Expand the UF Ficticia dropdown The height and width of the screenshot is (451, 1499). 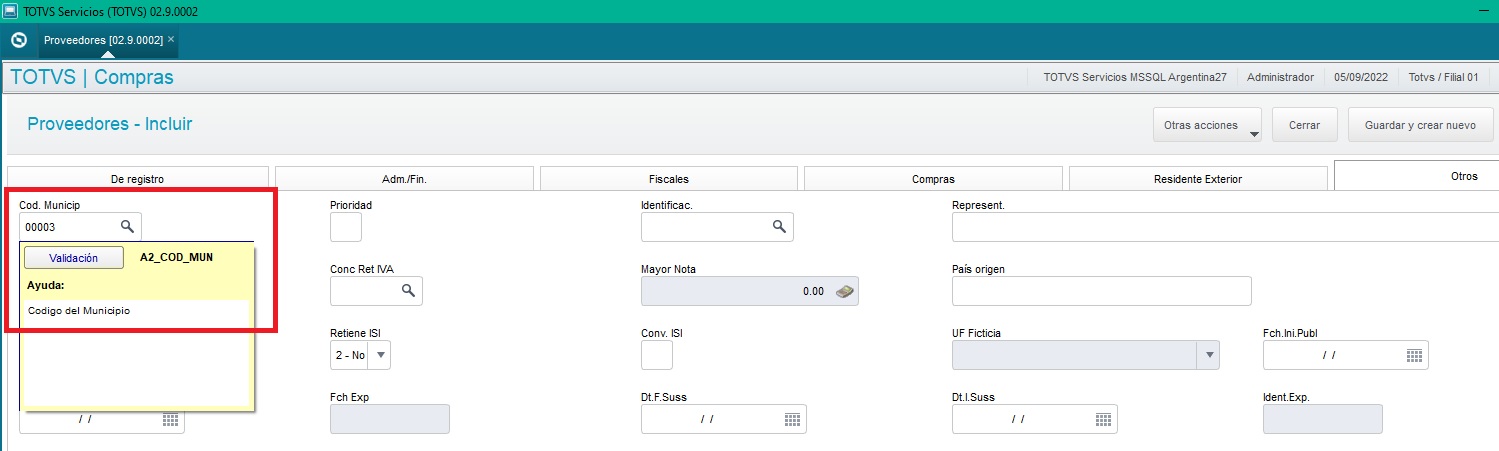1209,355
